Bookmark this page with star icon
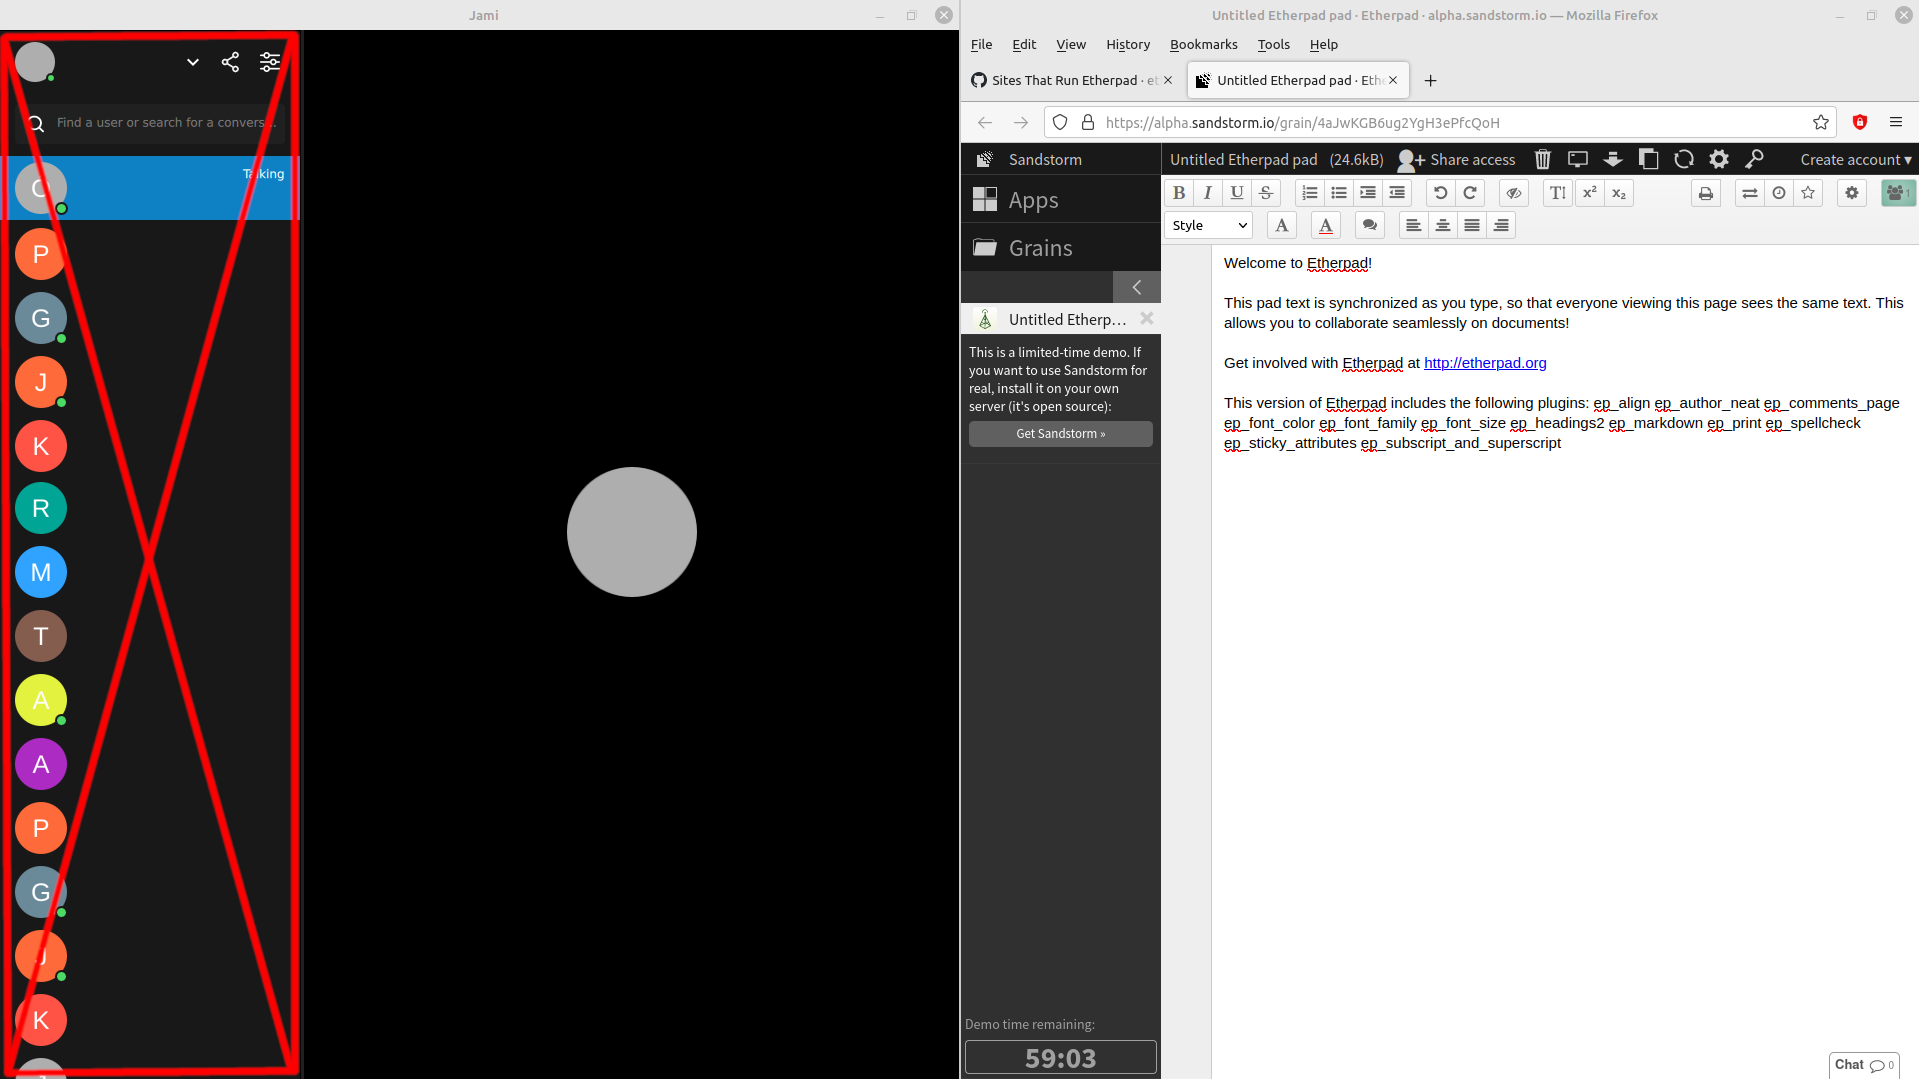 [x=1821, y=122]
